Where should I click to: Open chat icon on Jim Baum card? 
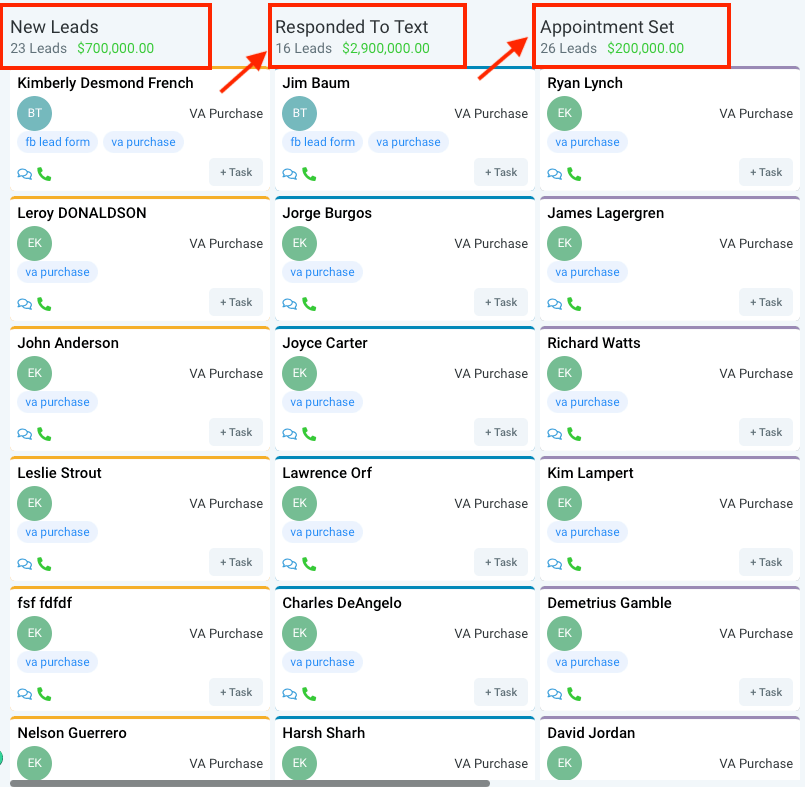[290, 174]
